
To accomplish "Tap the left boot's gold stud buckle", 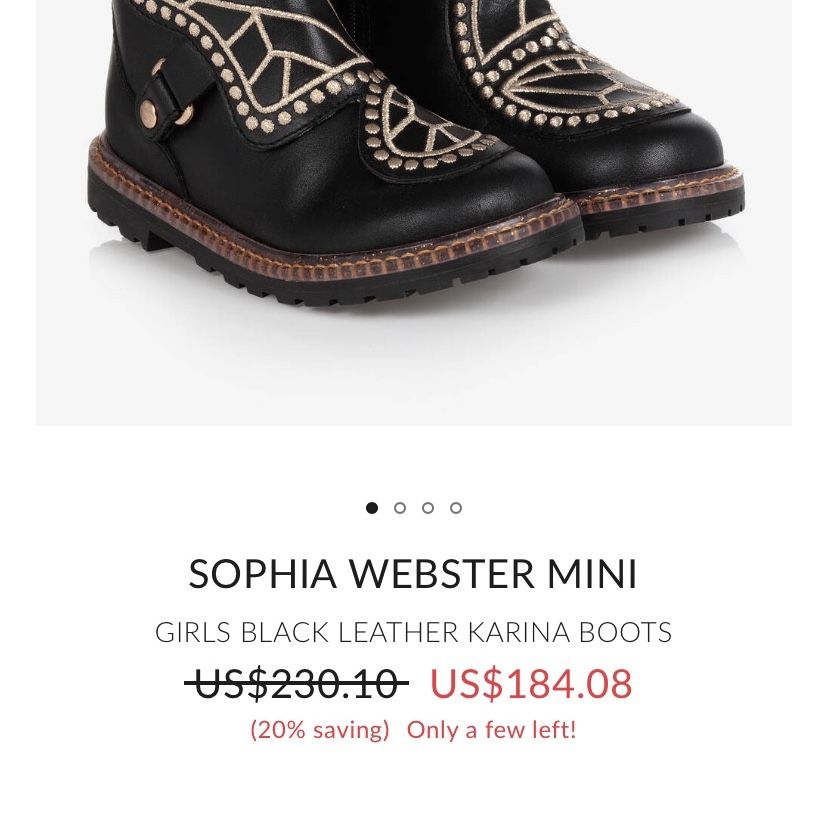I will pyautogui.click(x=149, y=111).
